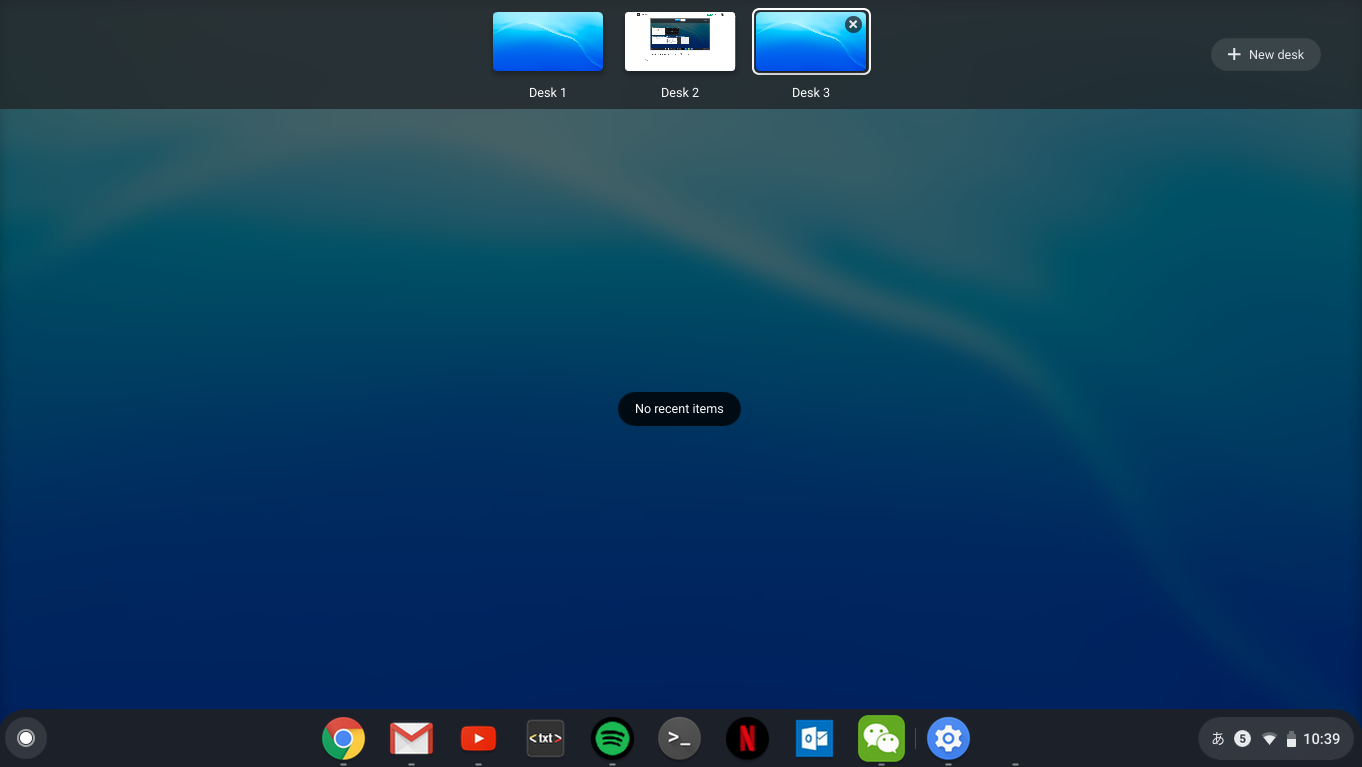Open the WeChat app icon

(x=881, y=739)
